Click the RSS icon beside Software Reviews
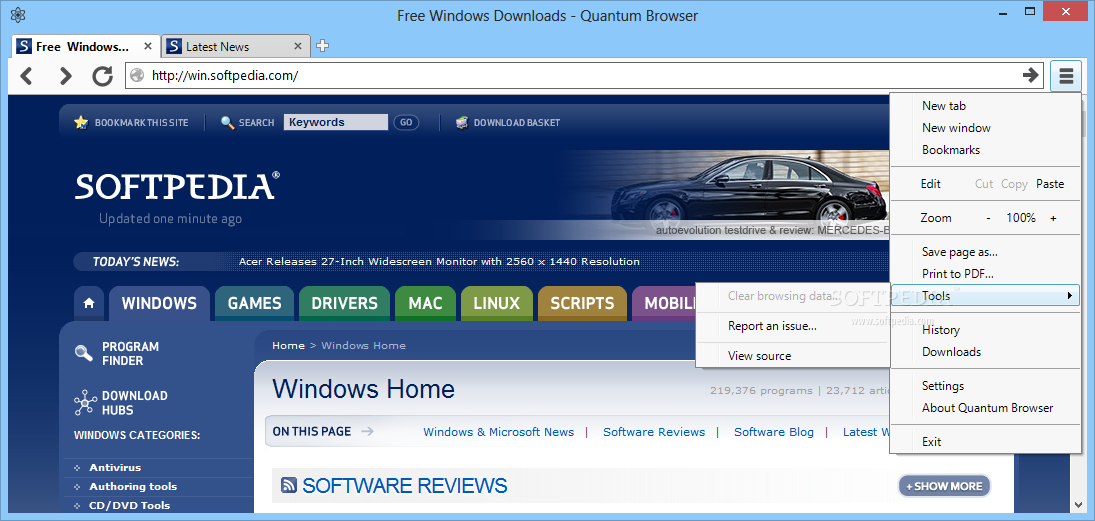This screenshot has width=1095, height=521. [x=288, y=485]
